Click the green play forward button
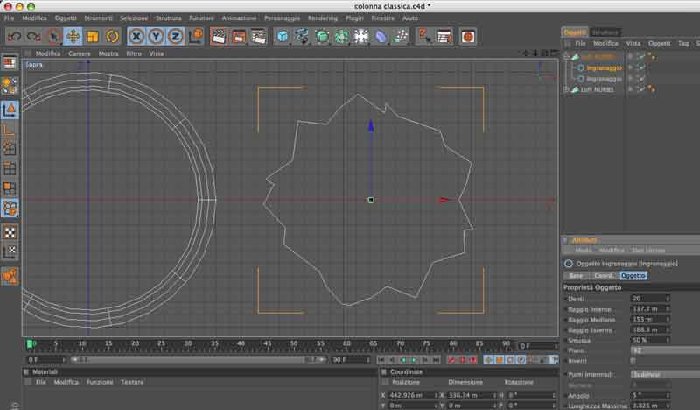 (x=414, y=360)
